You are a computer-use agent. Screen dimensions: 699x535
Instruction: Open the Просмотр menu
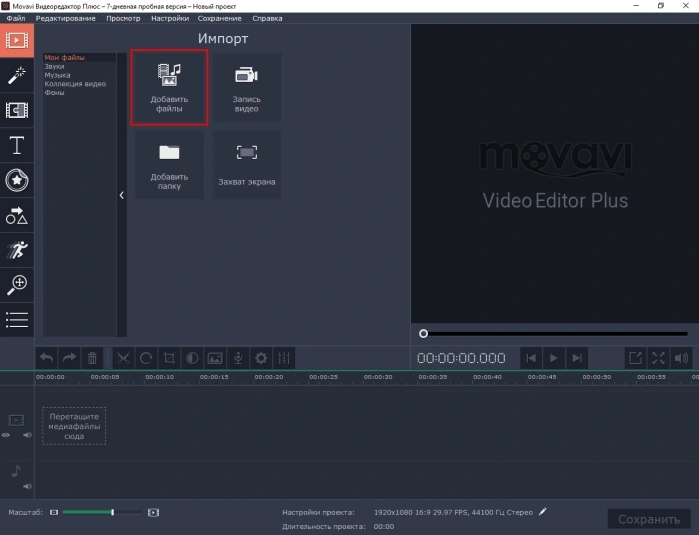click(123, 18)
